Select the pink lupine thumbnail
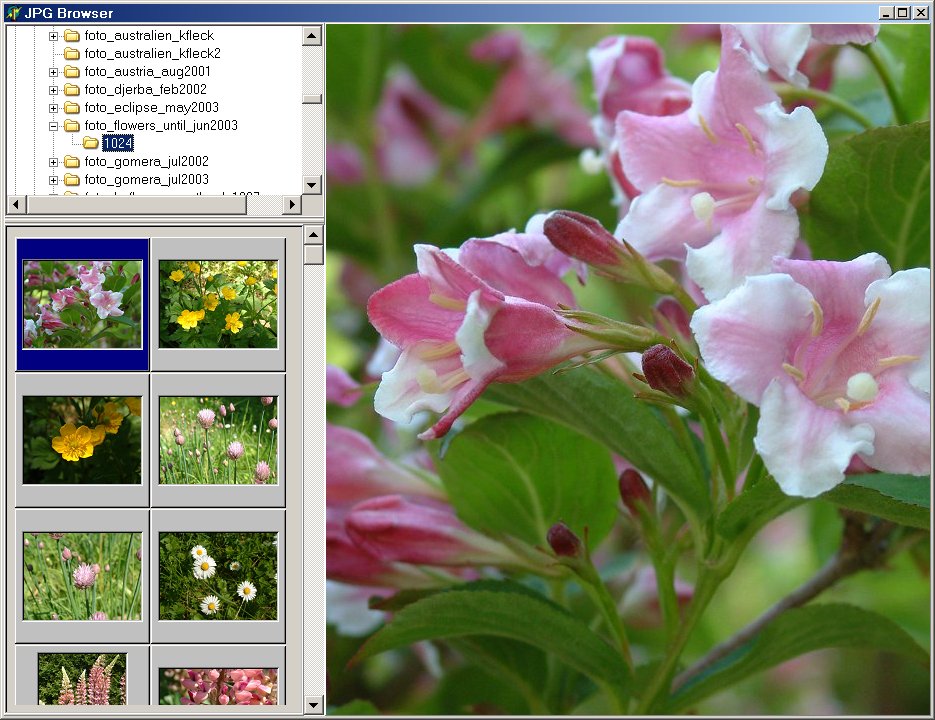 click(81, 678)
